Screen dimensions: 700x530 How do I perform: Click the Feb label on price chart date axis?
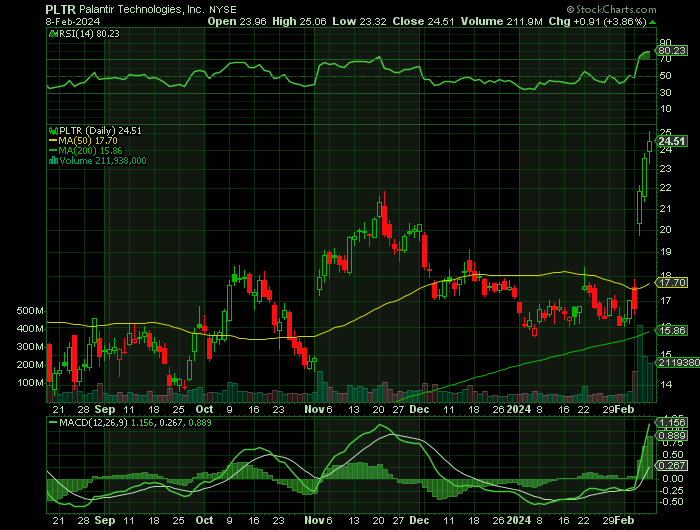624,409
